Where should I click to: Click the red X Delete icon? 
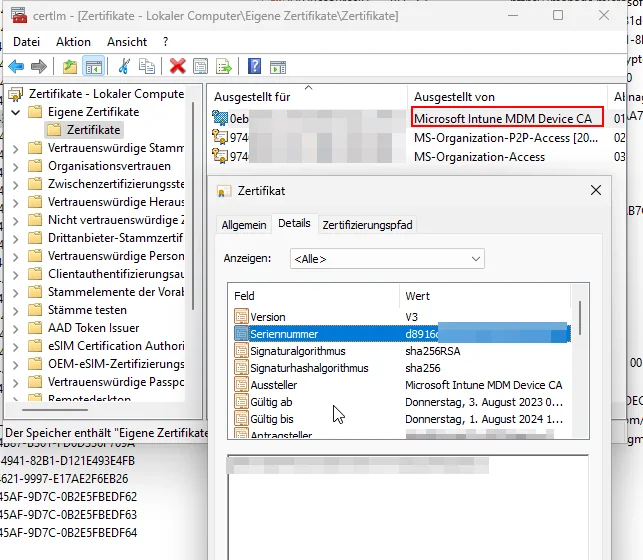point(178,66)
